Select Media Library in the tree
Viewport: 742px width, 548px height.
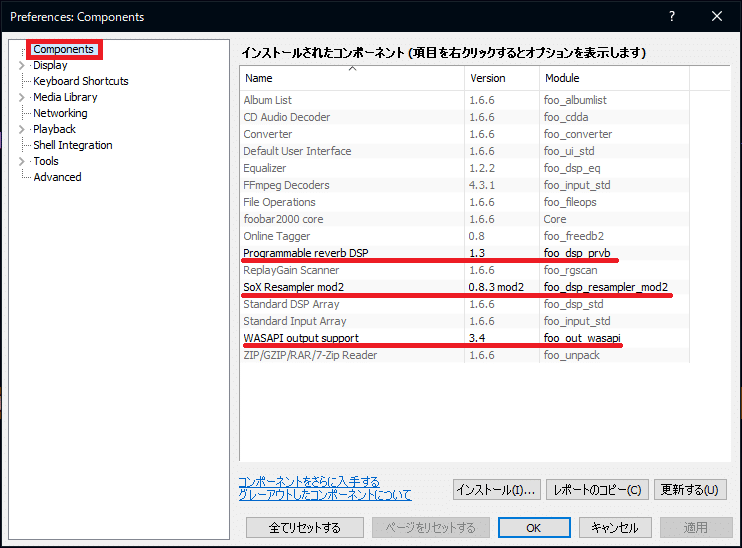click(65, 97)
